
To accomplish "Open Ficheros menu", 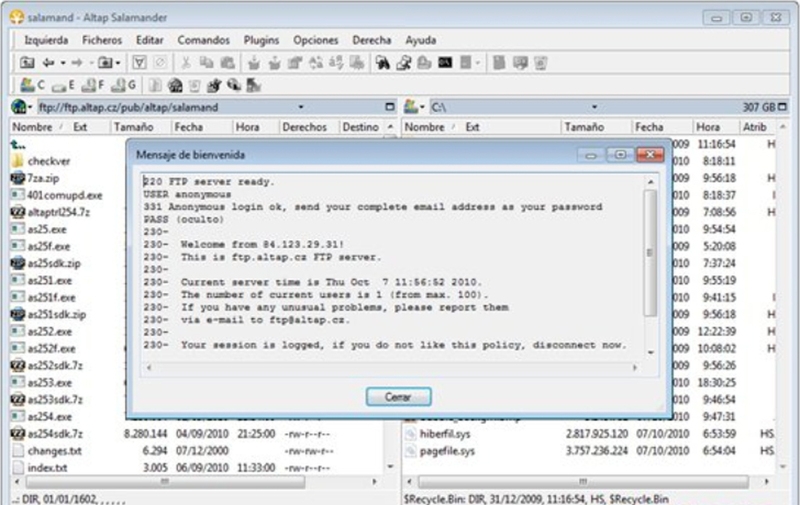I will 102,40.
